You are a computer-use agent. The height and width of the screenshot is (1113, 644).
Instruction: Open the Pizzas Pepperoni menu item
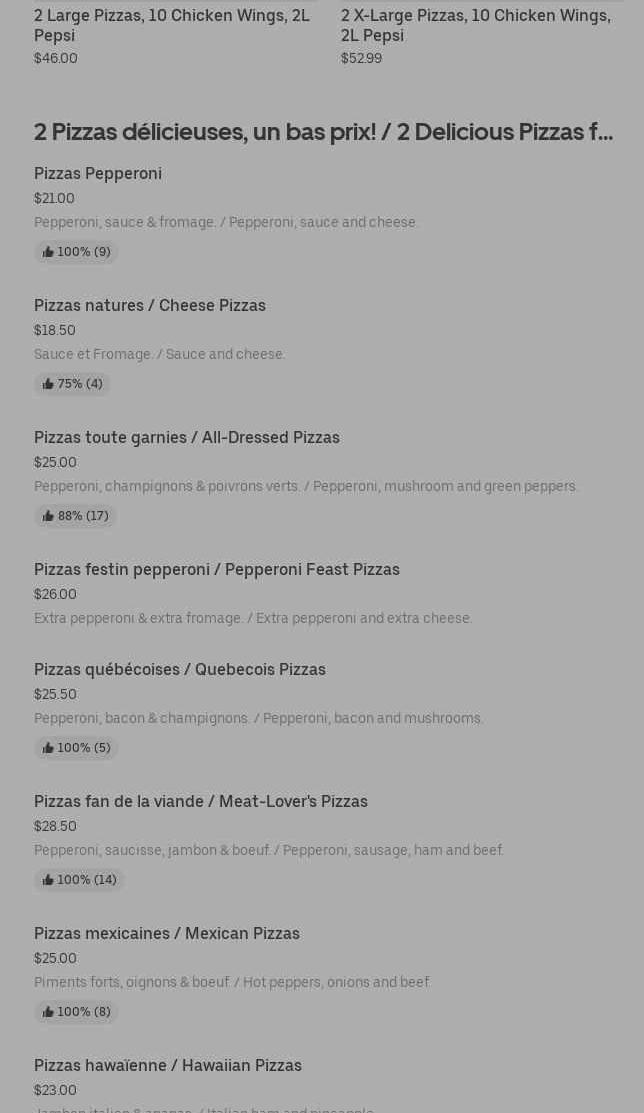click(x=98, y=173)
